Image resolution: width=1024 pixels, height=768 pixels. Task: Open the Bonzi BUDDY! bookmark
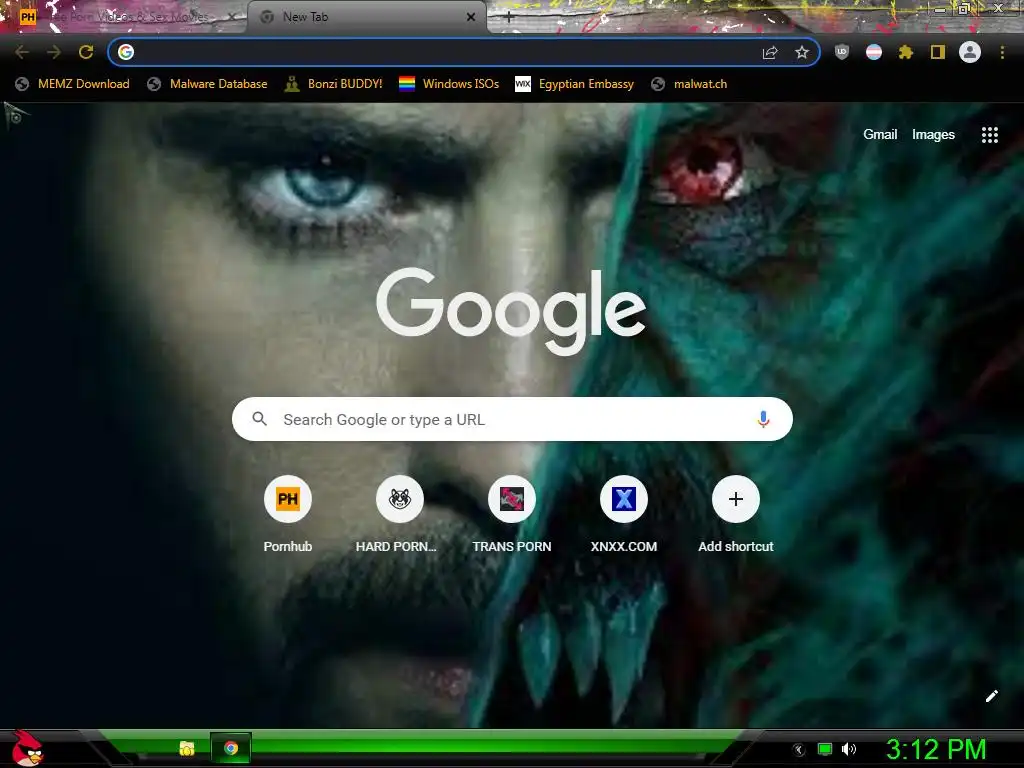coord(334,84)
